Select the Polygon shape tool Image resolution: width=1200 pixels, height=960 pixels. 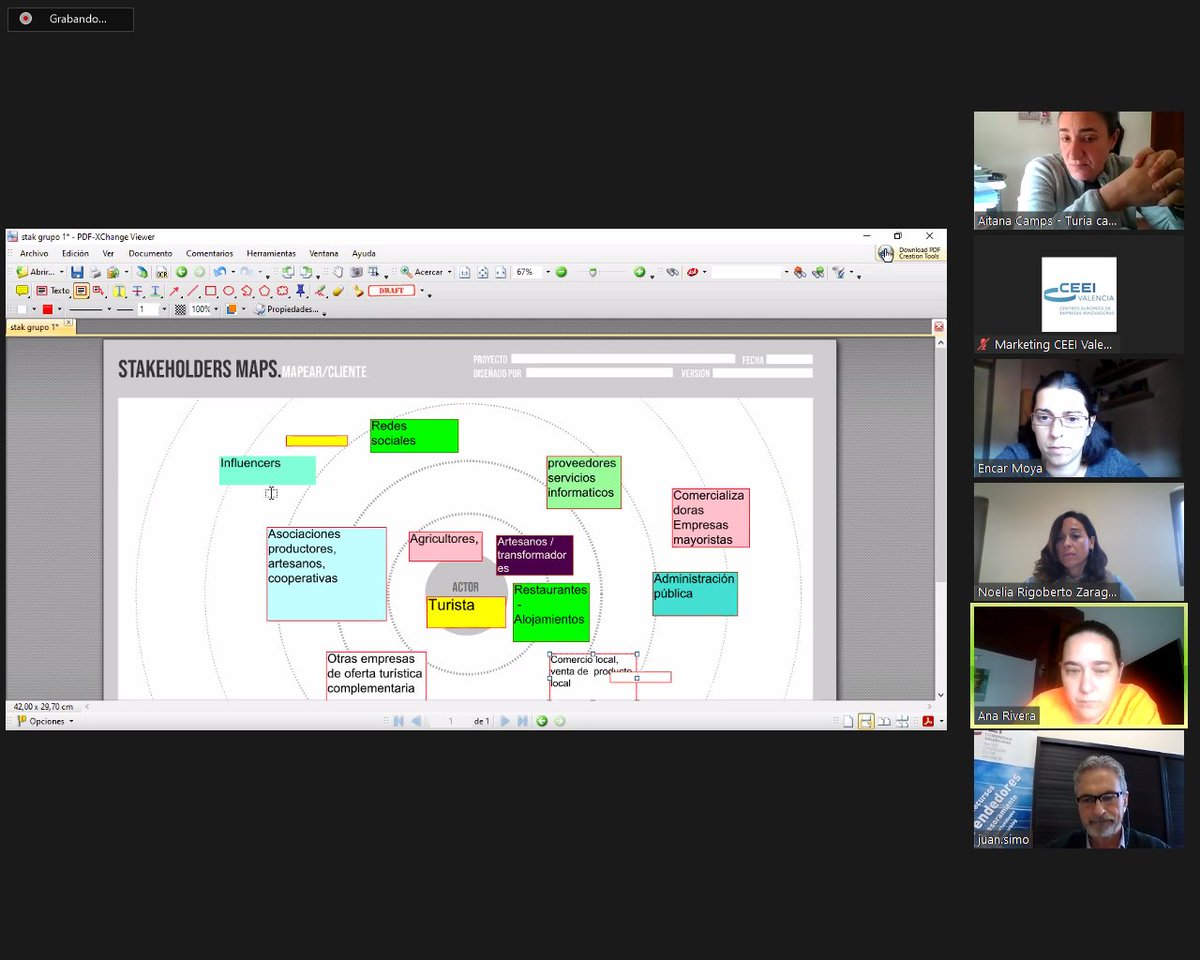click(264, 291)
